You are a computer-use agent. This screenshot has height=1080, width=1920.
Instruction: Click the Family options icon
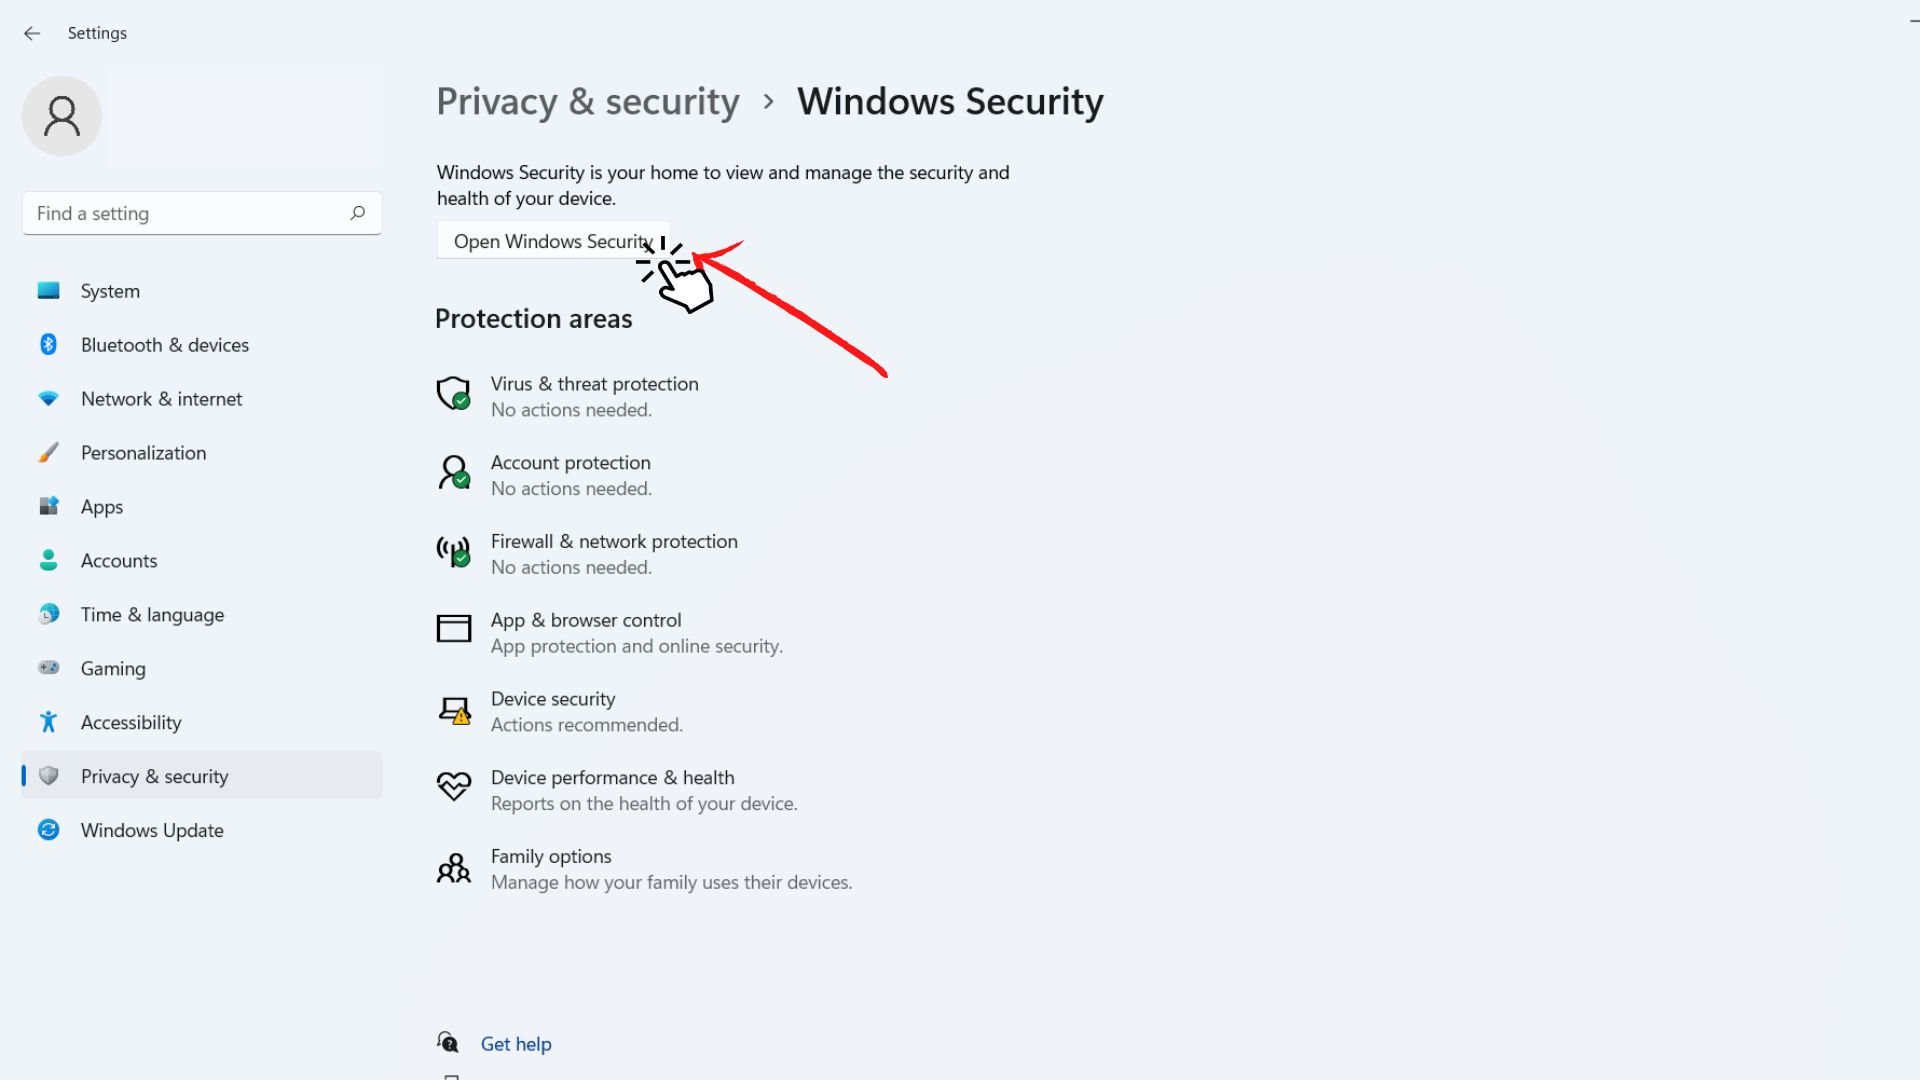[454, 868]
